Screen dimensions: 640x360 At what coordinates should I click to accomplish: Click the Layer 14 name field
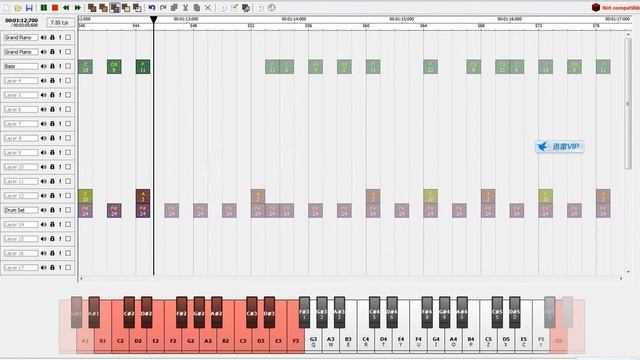pos(21,224)
